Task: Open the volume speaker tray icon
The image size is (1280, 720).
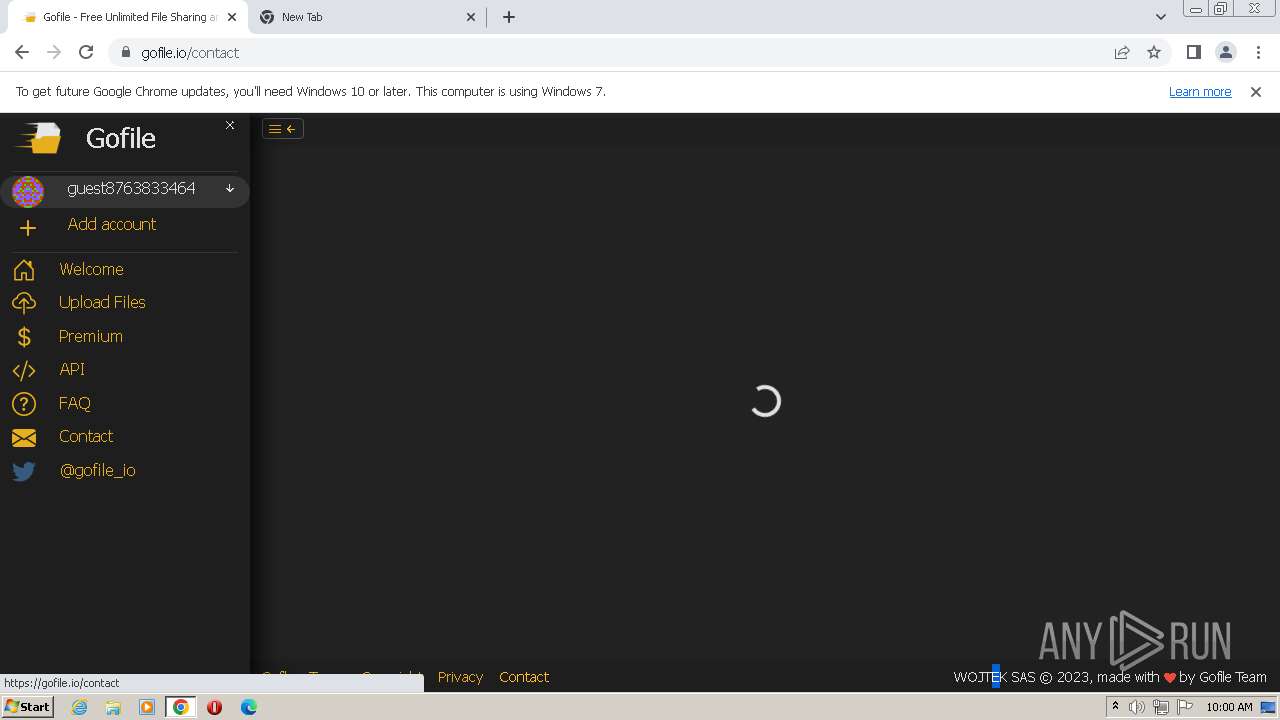Action: 1137,707
